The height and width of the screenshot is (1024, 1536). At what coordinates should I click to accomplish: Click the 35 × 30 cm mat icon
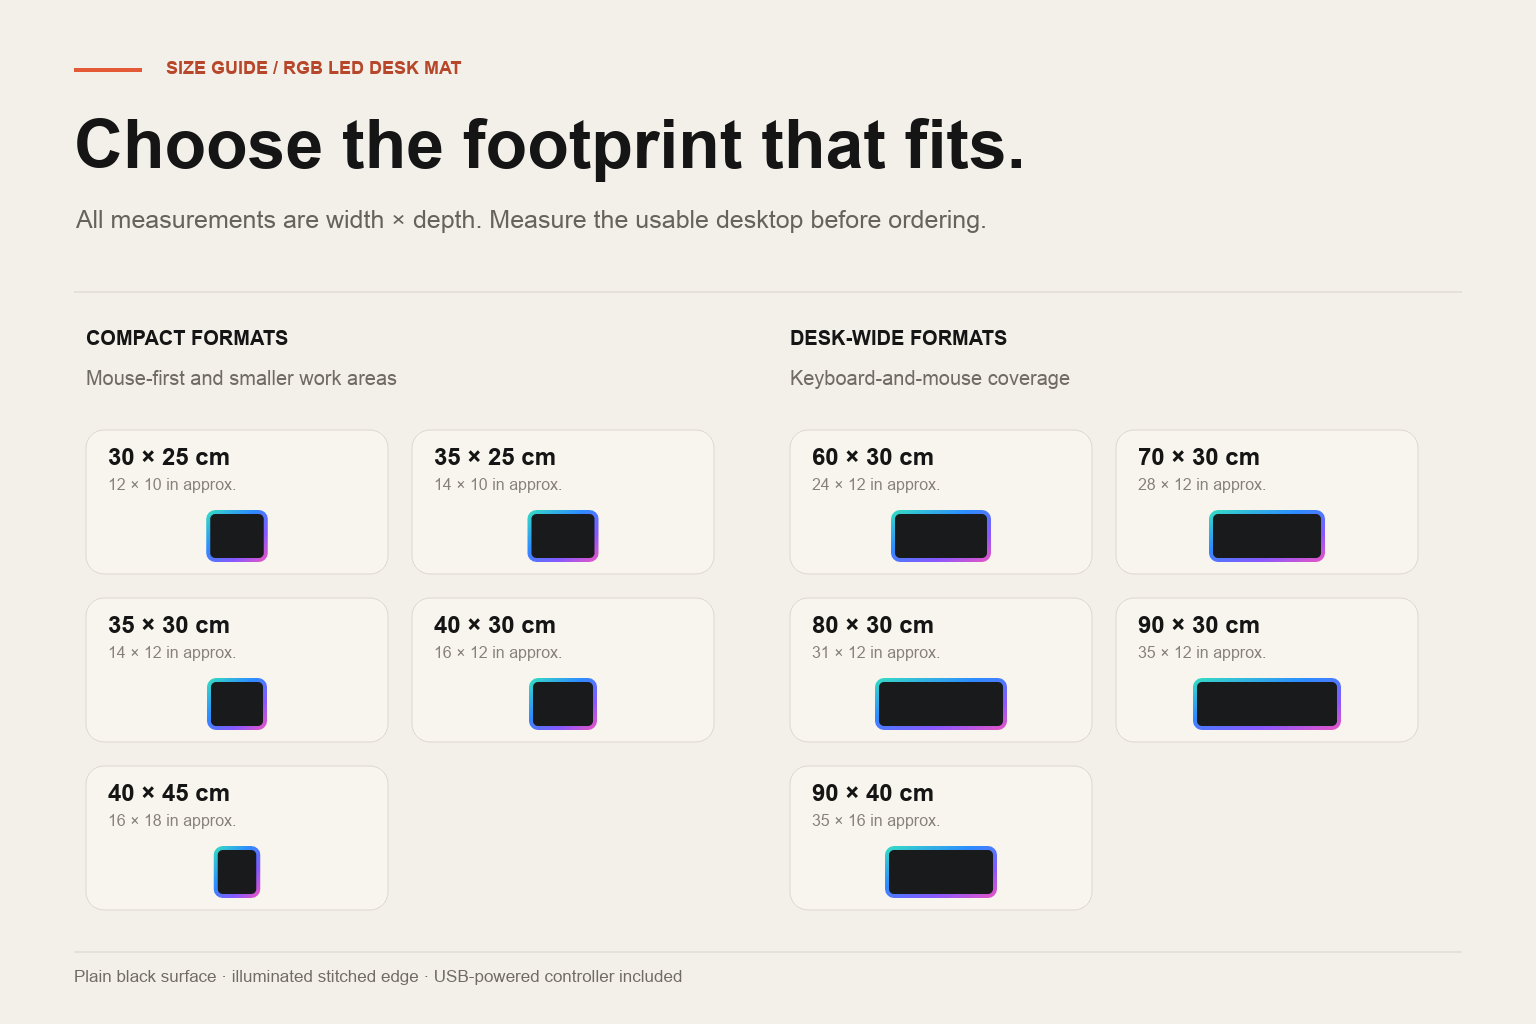(237, 704)
